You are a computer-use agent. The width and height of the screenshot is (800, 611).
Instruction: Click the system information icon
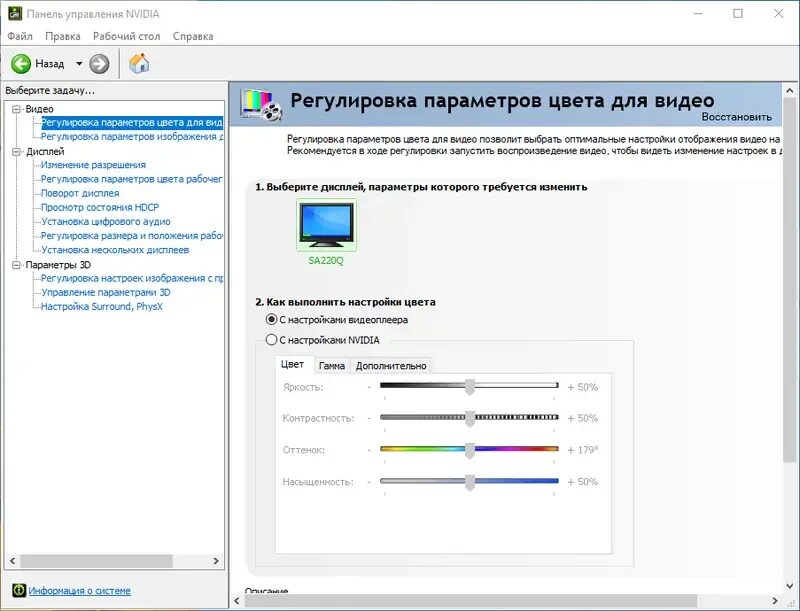(19, 590)
